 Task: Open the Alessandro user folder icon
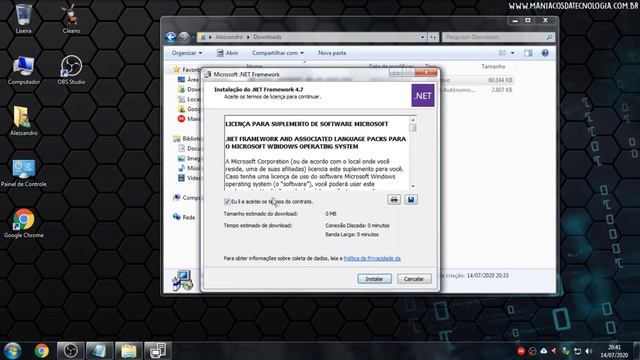click(24, 121)
